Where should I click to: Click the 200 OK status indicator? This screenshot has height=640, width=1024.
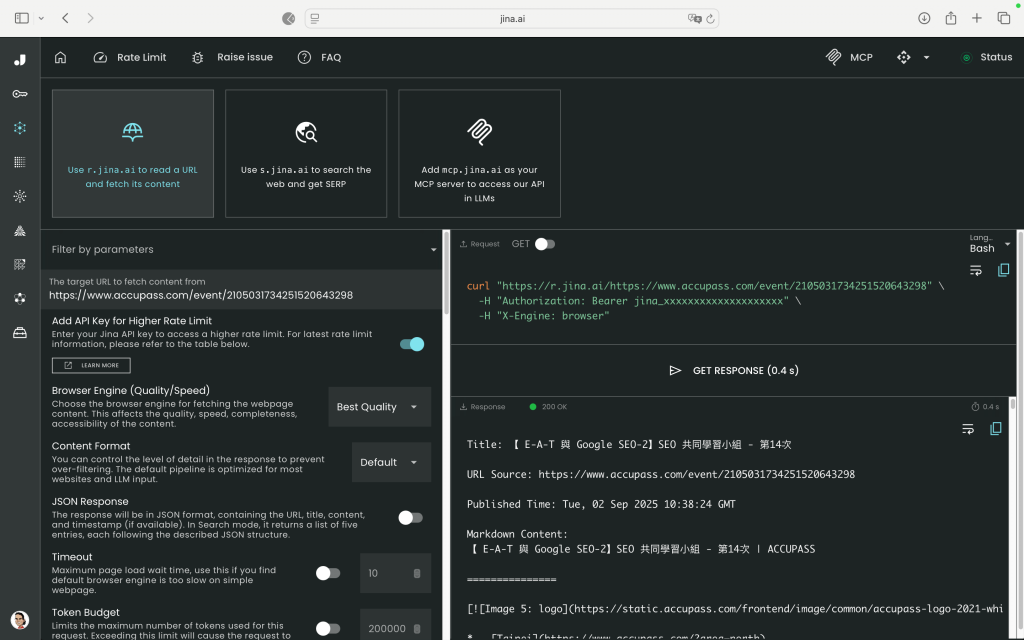point(548,407)
